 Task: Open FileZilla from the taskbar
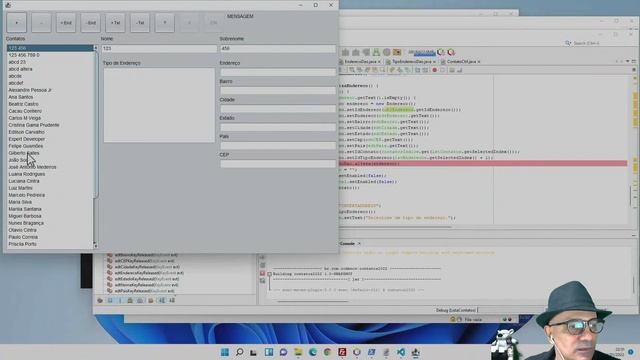coord(342,352)
